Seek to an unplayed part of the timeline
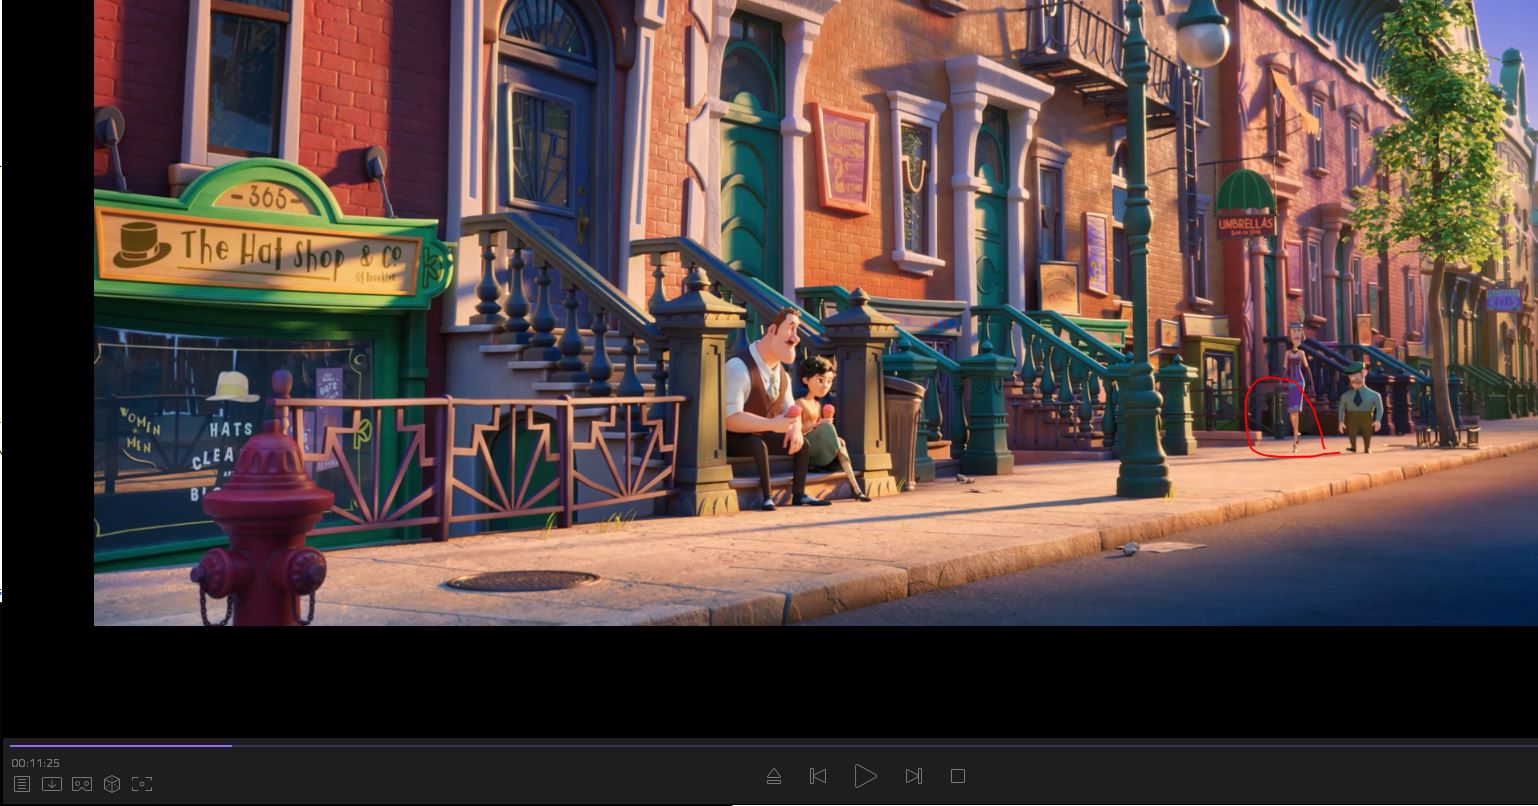Screen dimensions: 1538x806 point(800,745)
